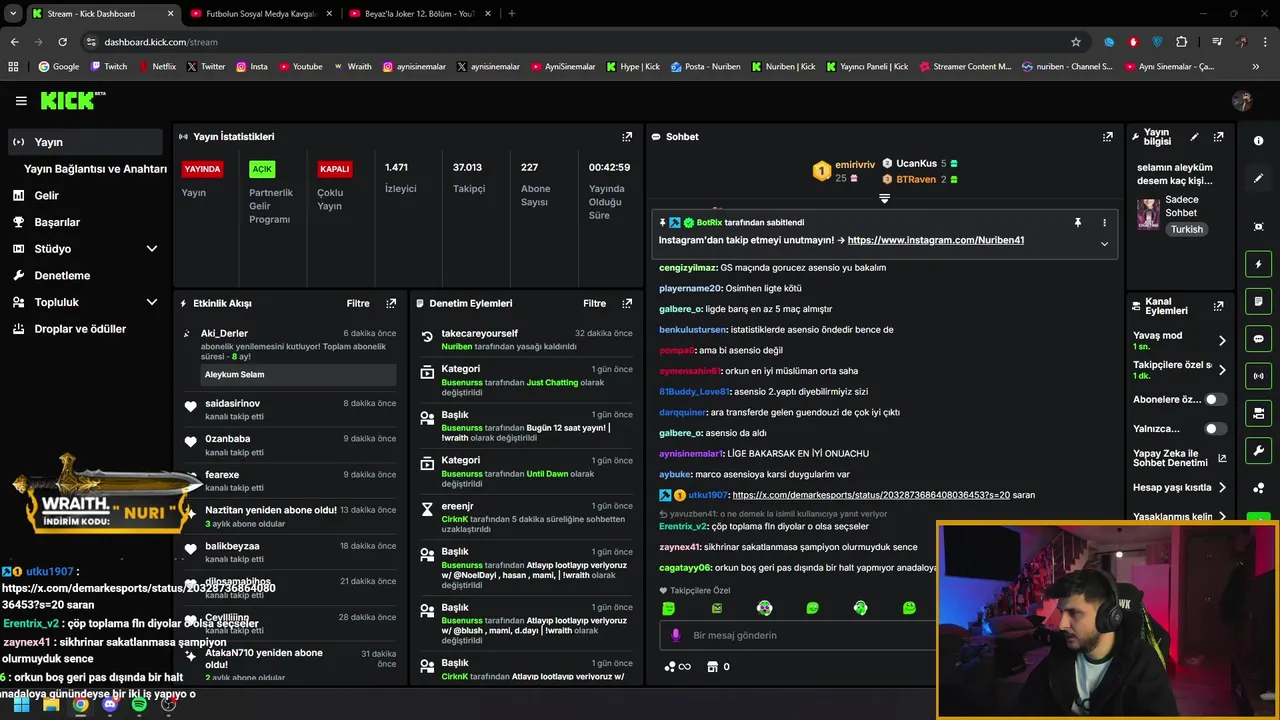Toggle the Yalnızca... chat mode switch
Screen dimensions: 1280x720
1214,429
